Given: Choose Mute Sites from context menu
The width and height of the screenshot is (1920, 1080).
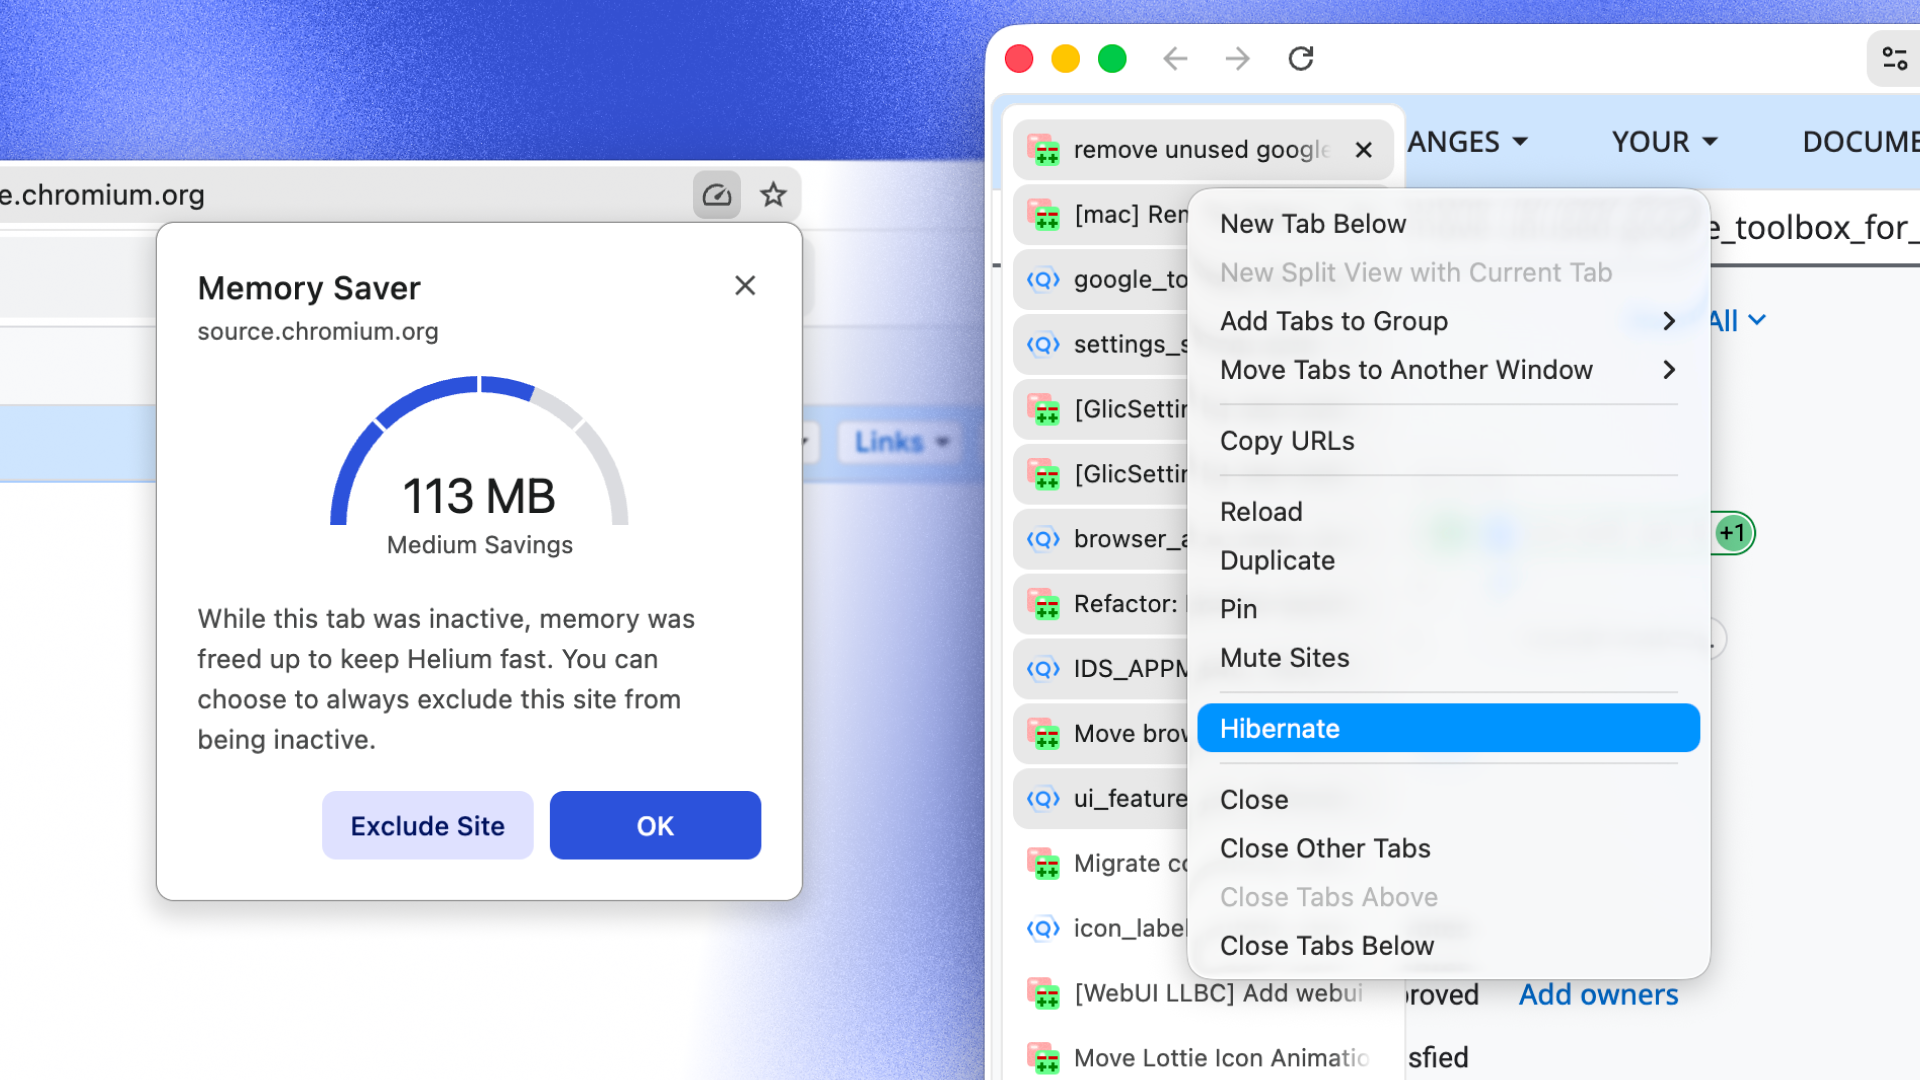Looking at the screenshot, I should (1448, 658).
